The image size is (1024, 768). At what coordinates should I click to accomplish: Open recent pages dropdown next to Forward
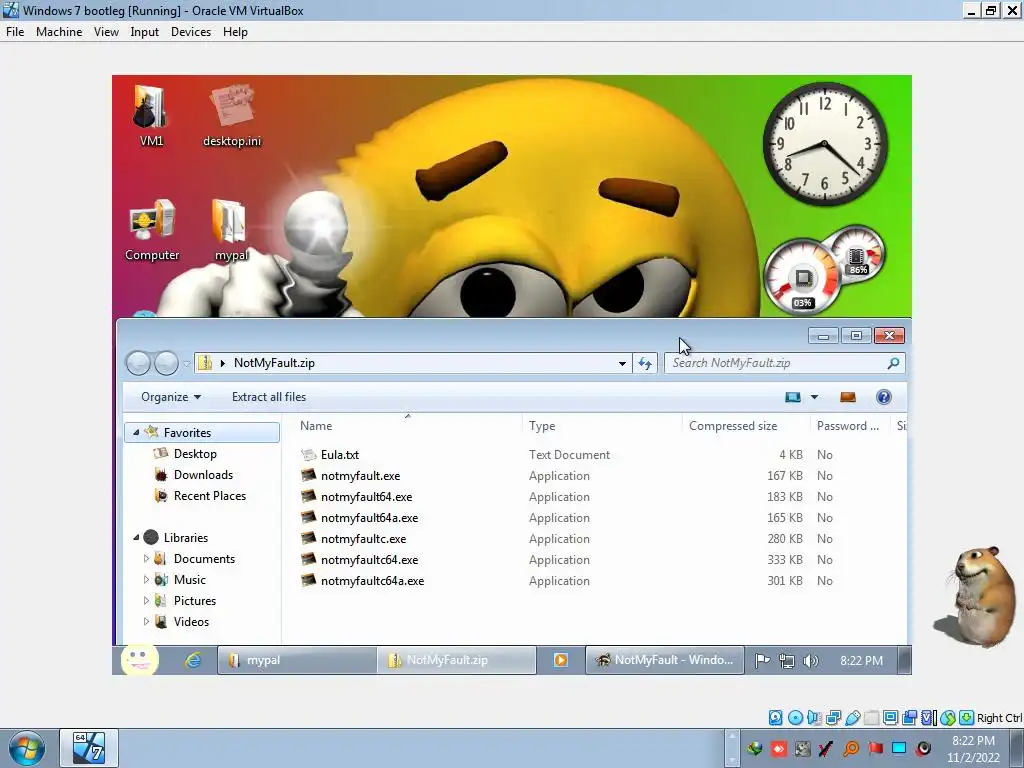tap(186, 364)
